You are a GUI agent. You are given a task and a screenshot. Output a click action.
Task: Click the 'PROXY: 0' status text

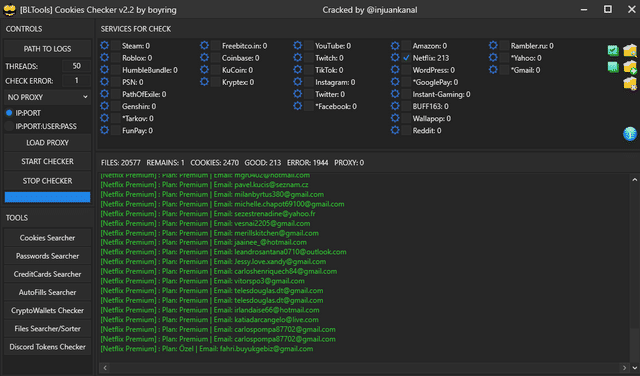pos(349,162)
